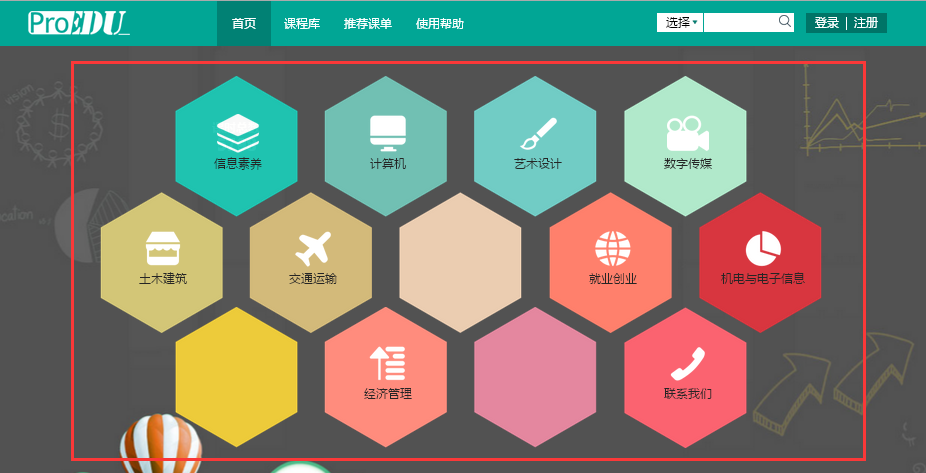Click the 注册 register link

pos(866,23)
